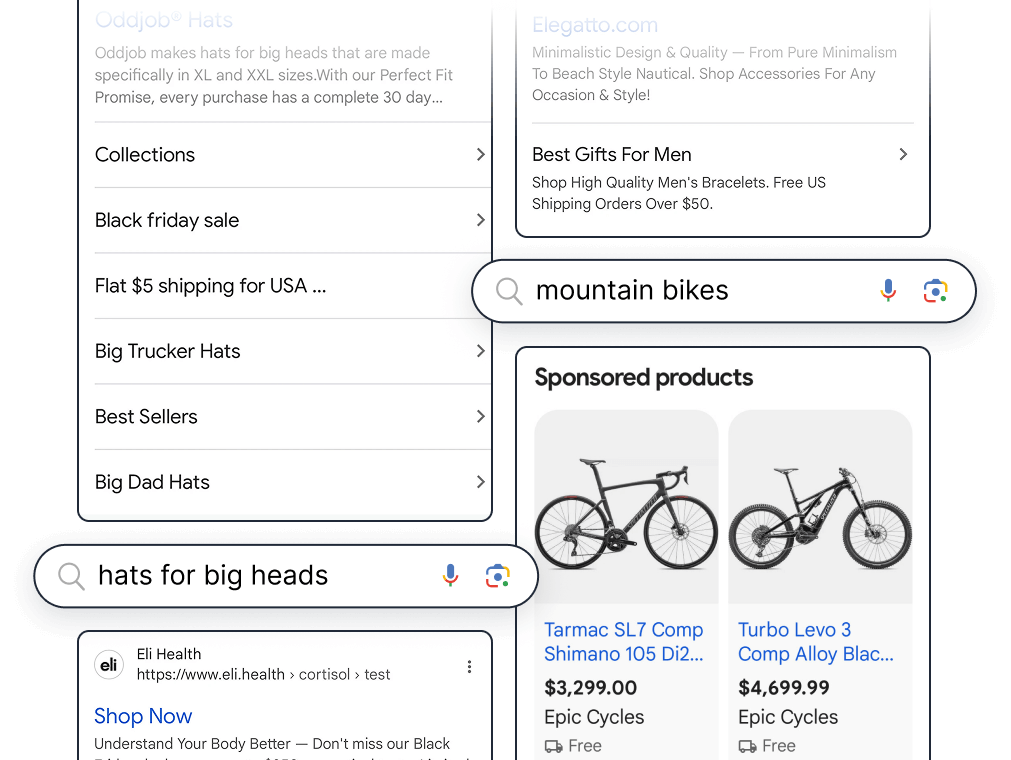Expand the Collections sitelink arrow

480,155
